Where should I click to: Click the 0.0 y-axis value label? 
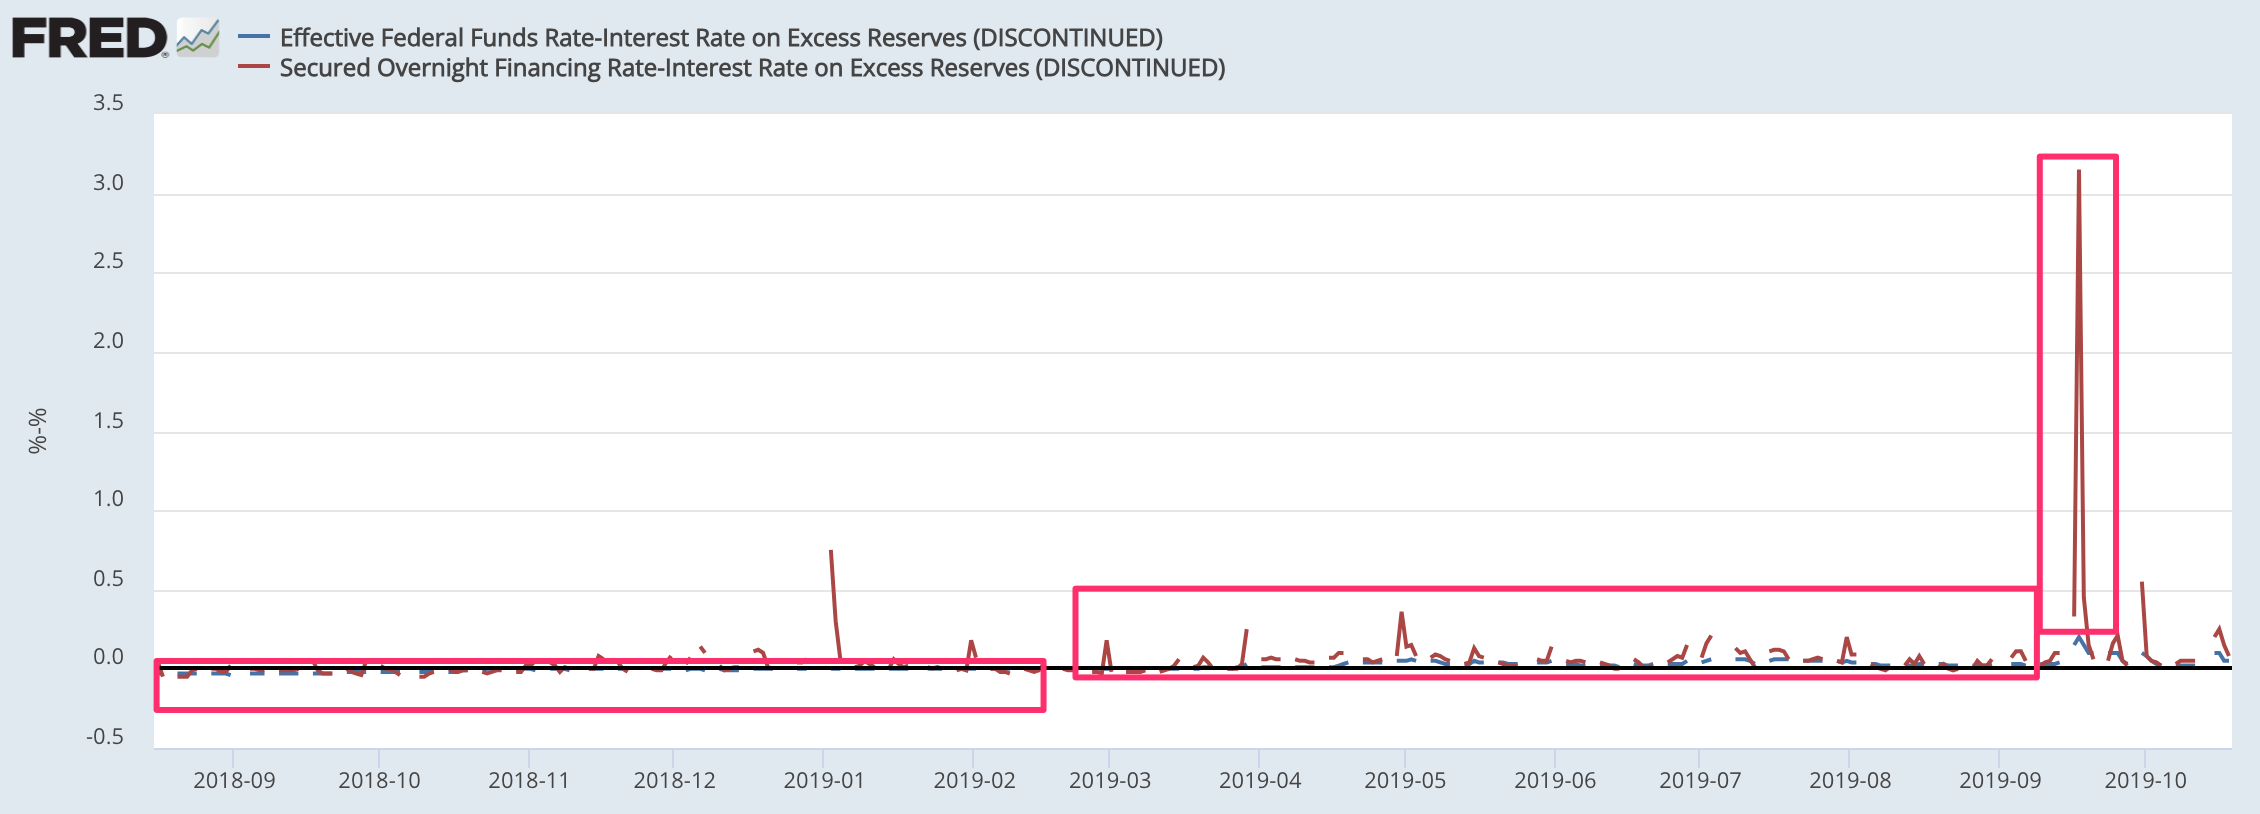click(108, 657)
